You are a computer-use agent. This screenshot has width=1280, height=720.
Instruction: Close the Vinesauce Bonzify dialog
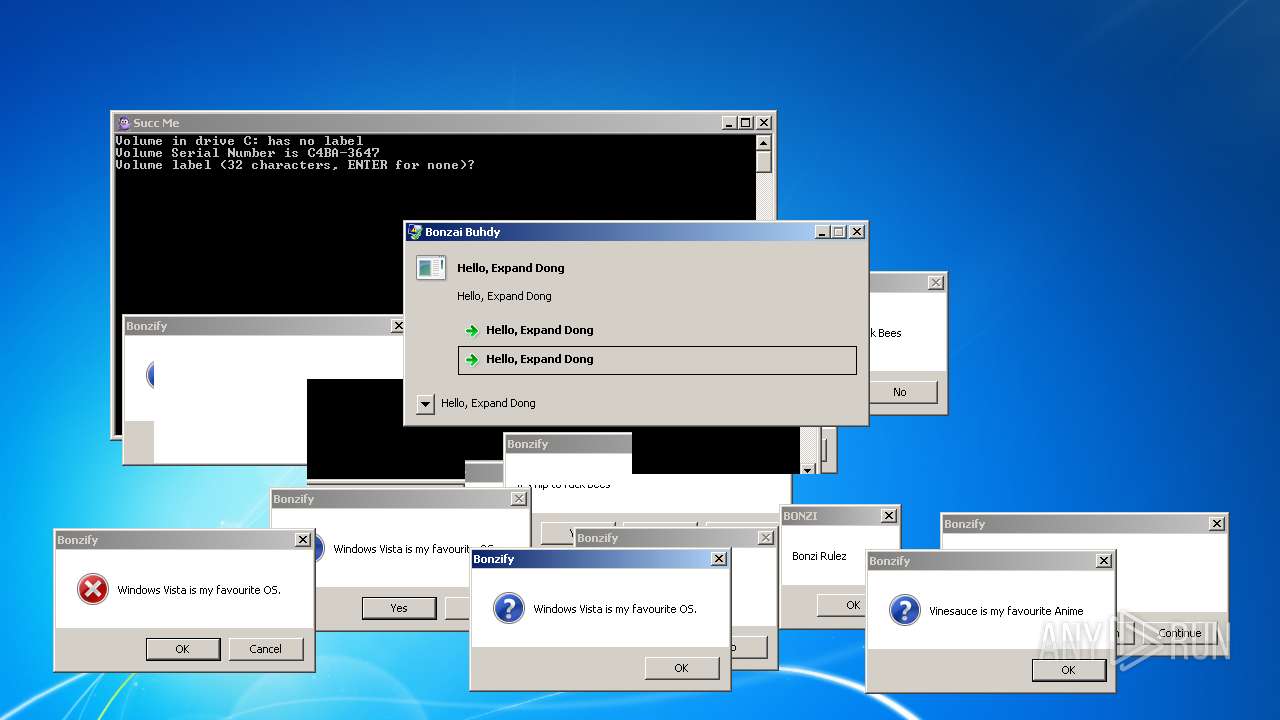click(1104, 561)
